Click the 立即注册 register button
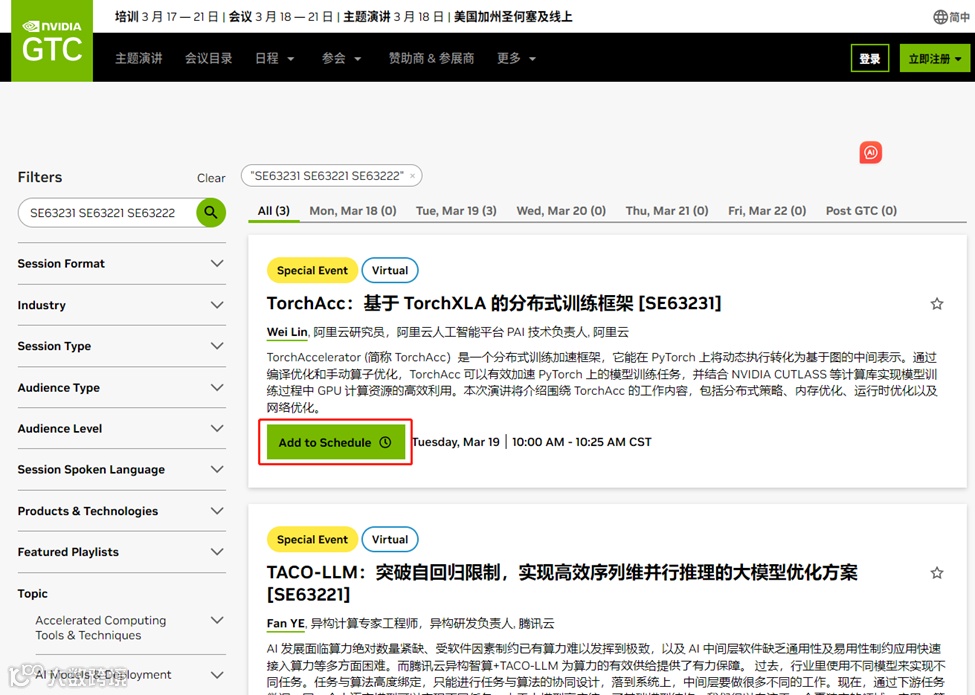 pos(935,58)
